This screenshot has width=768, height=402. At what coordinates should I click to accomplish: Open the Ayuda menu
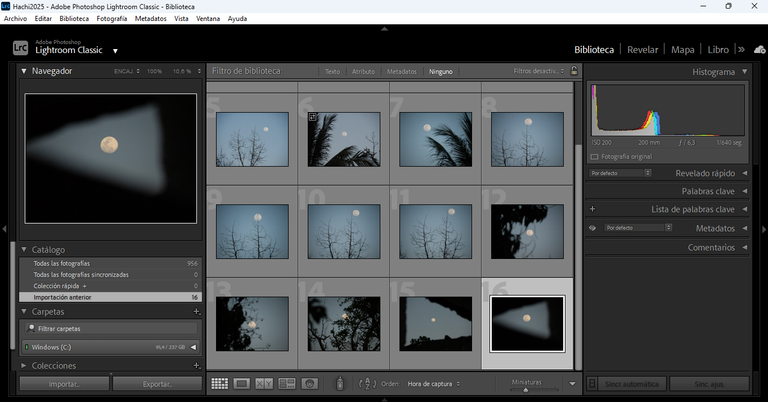click(237, 19)
